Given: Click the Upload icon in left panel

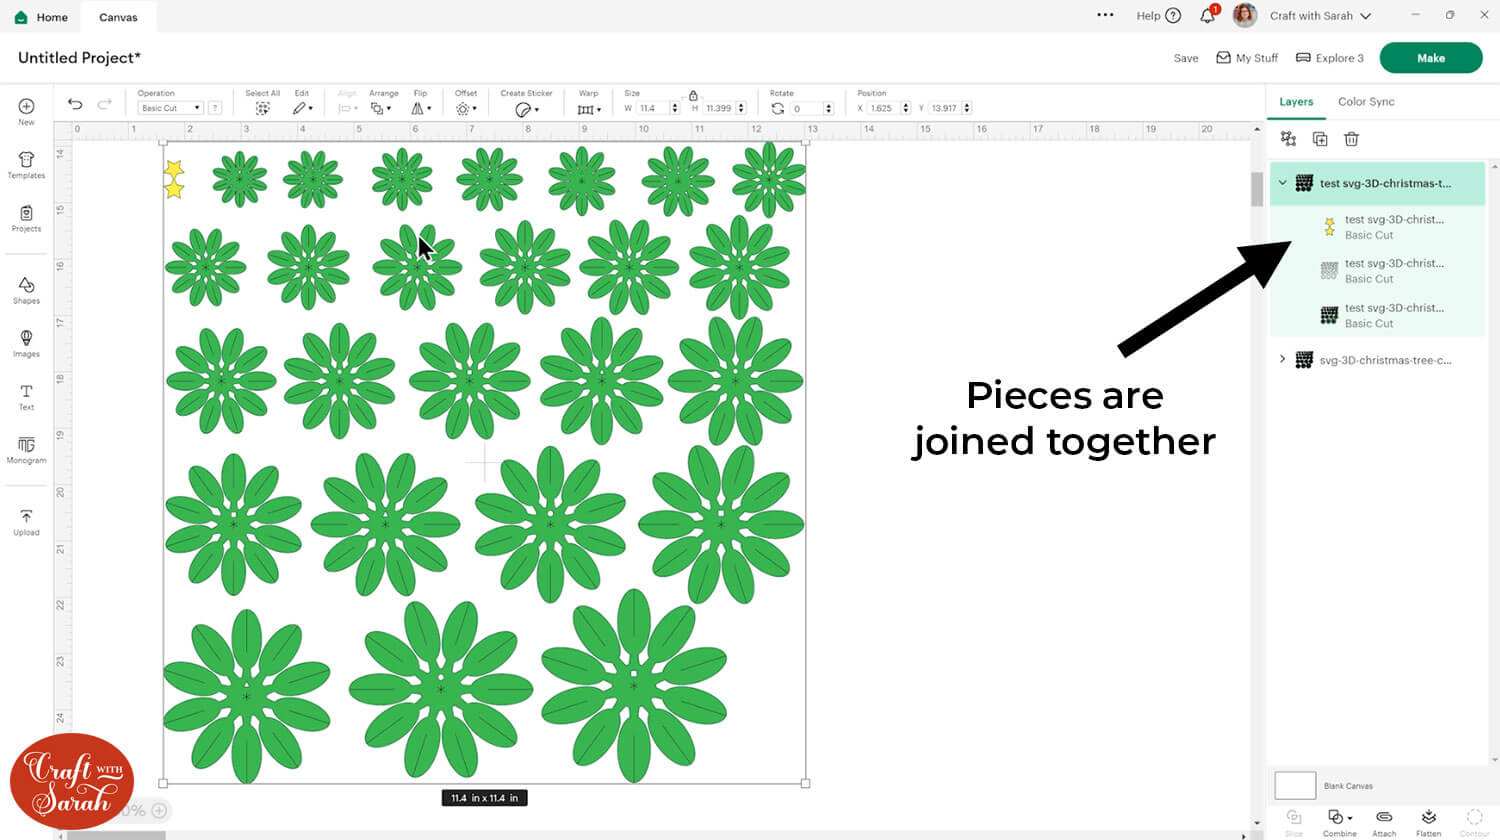Looking at the screenshot, I should [26, 521].
